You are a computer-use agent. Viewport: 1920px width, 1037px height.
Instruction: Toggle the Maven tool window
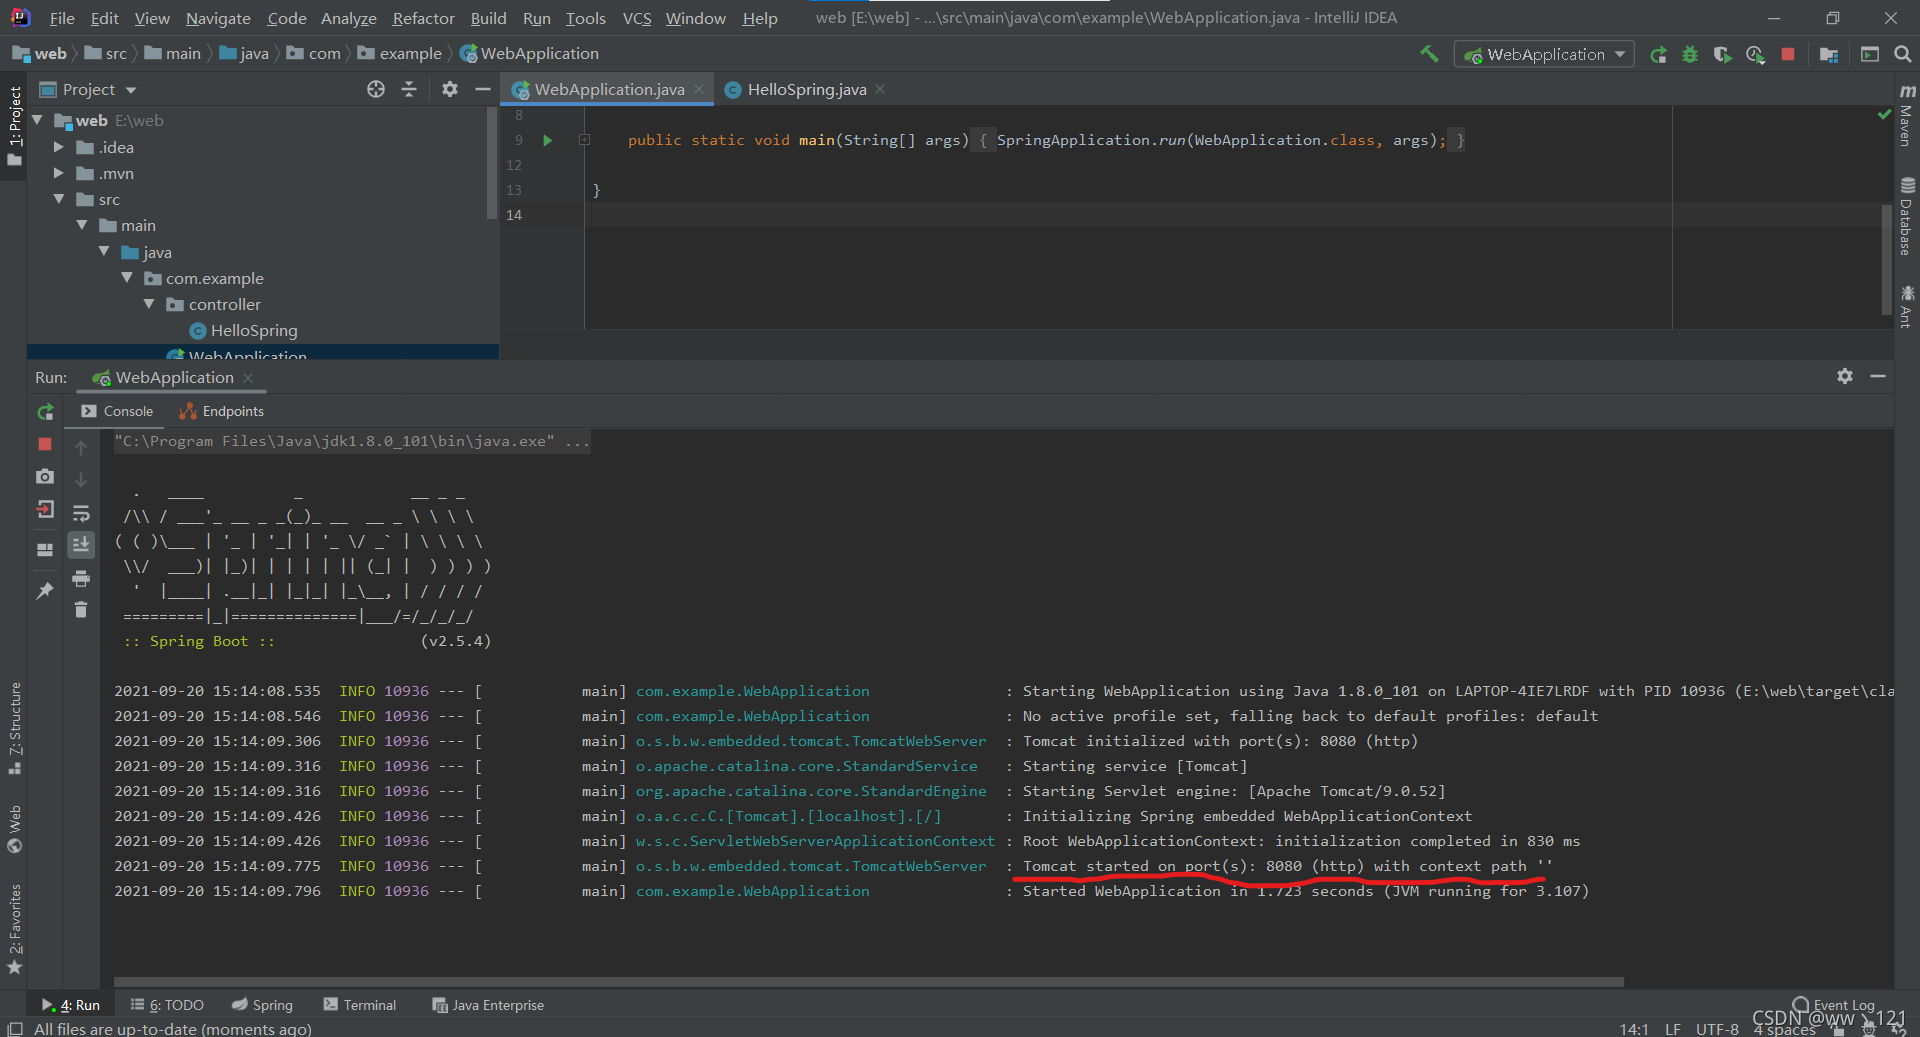(1906, 115)
